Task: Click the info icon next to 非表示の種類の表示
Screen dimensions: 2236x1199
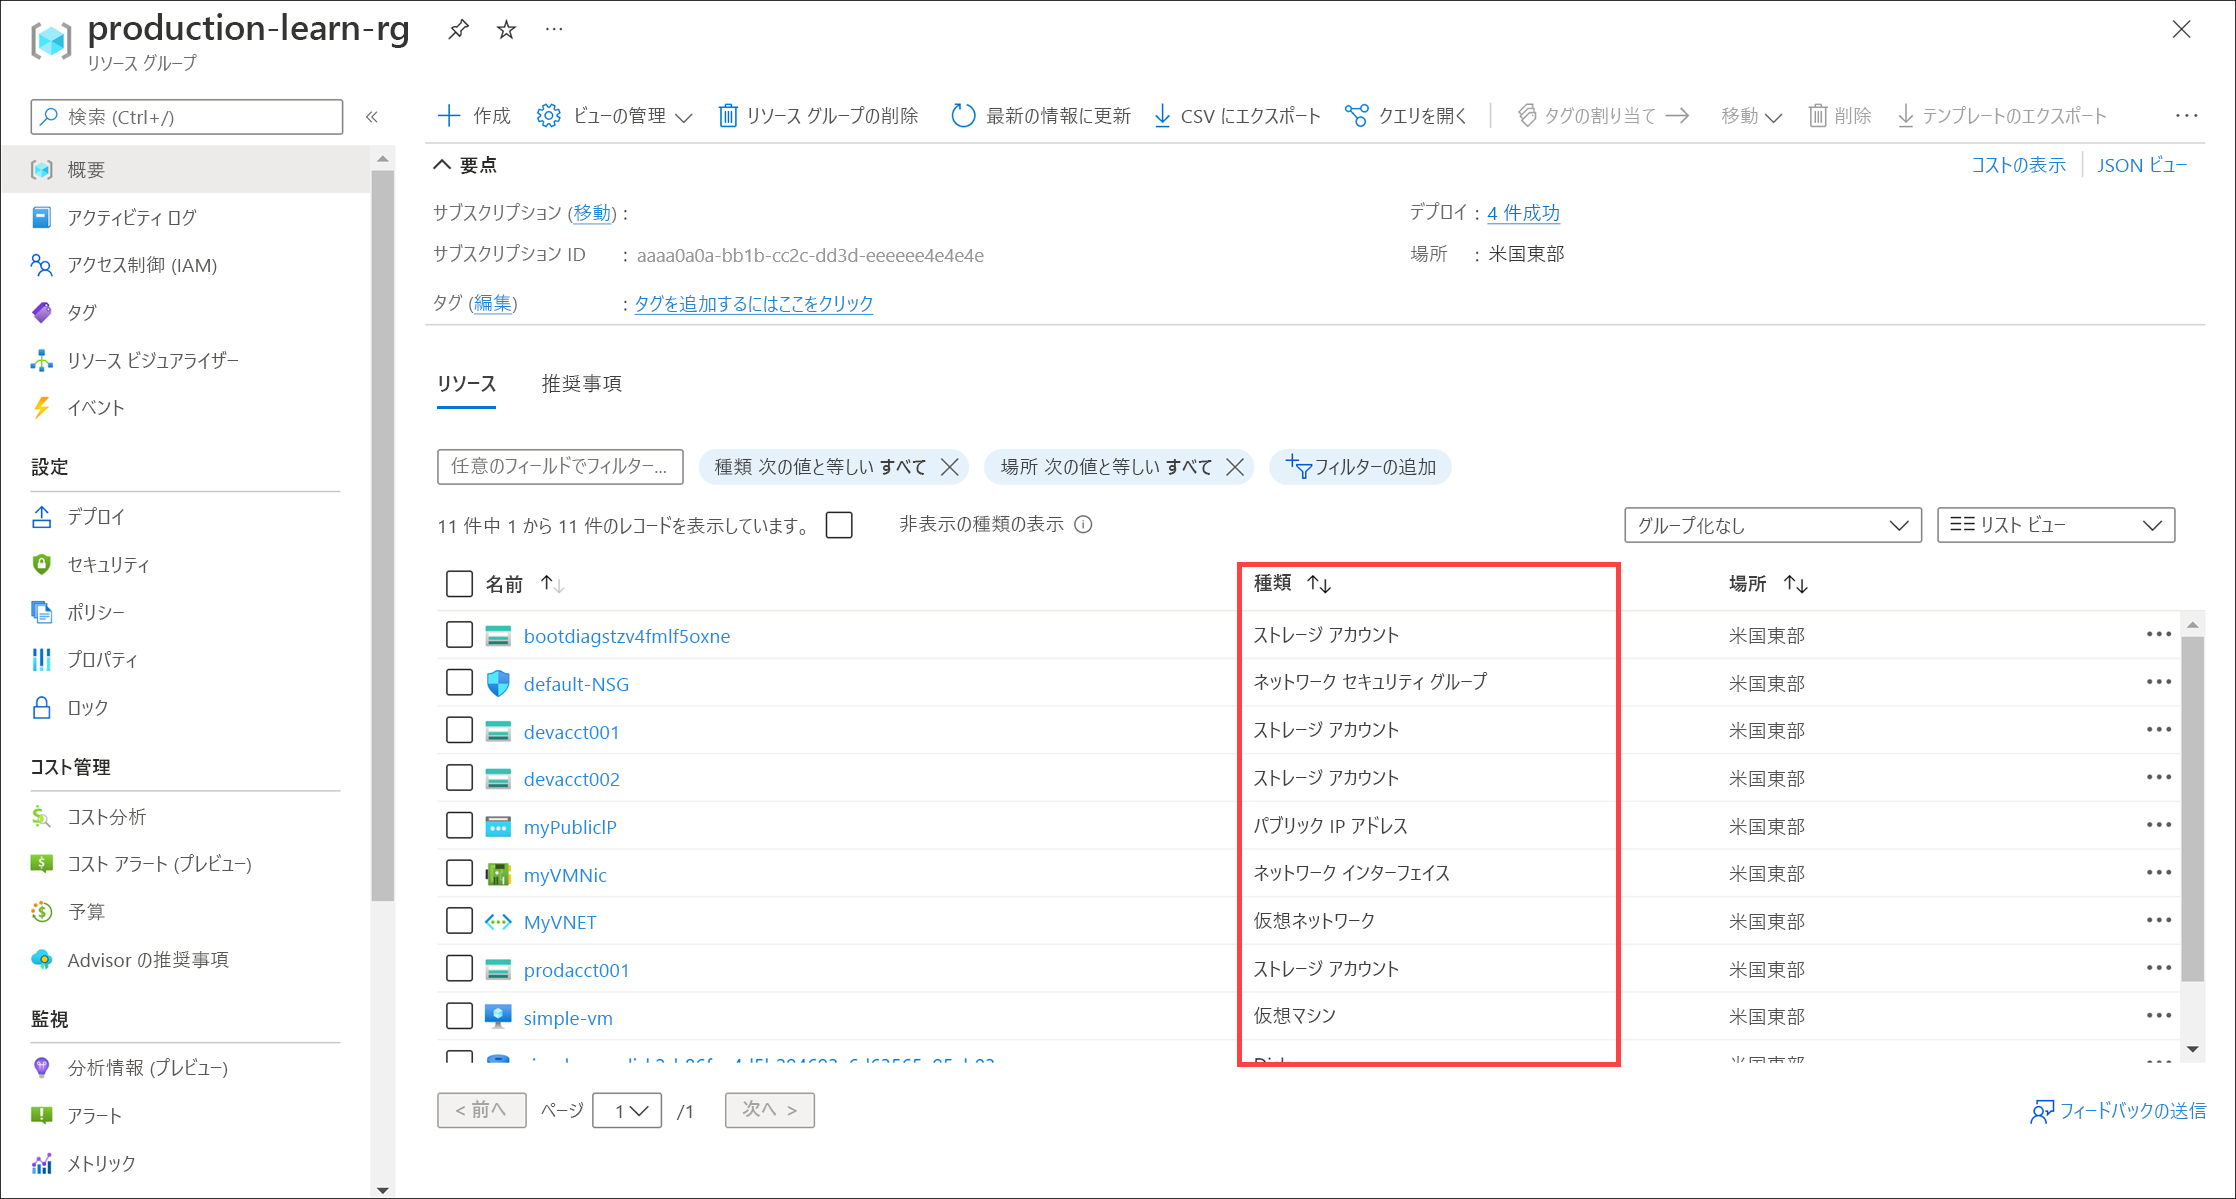Action: [x=1083, y=525]
